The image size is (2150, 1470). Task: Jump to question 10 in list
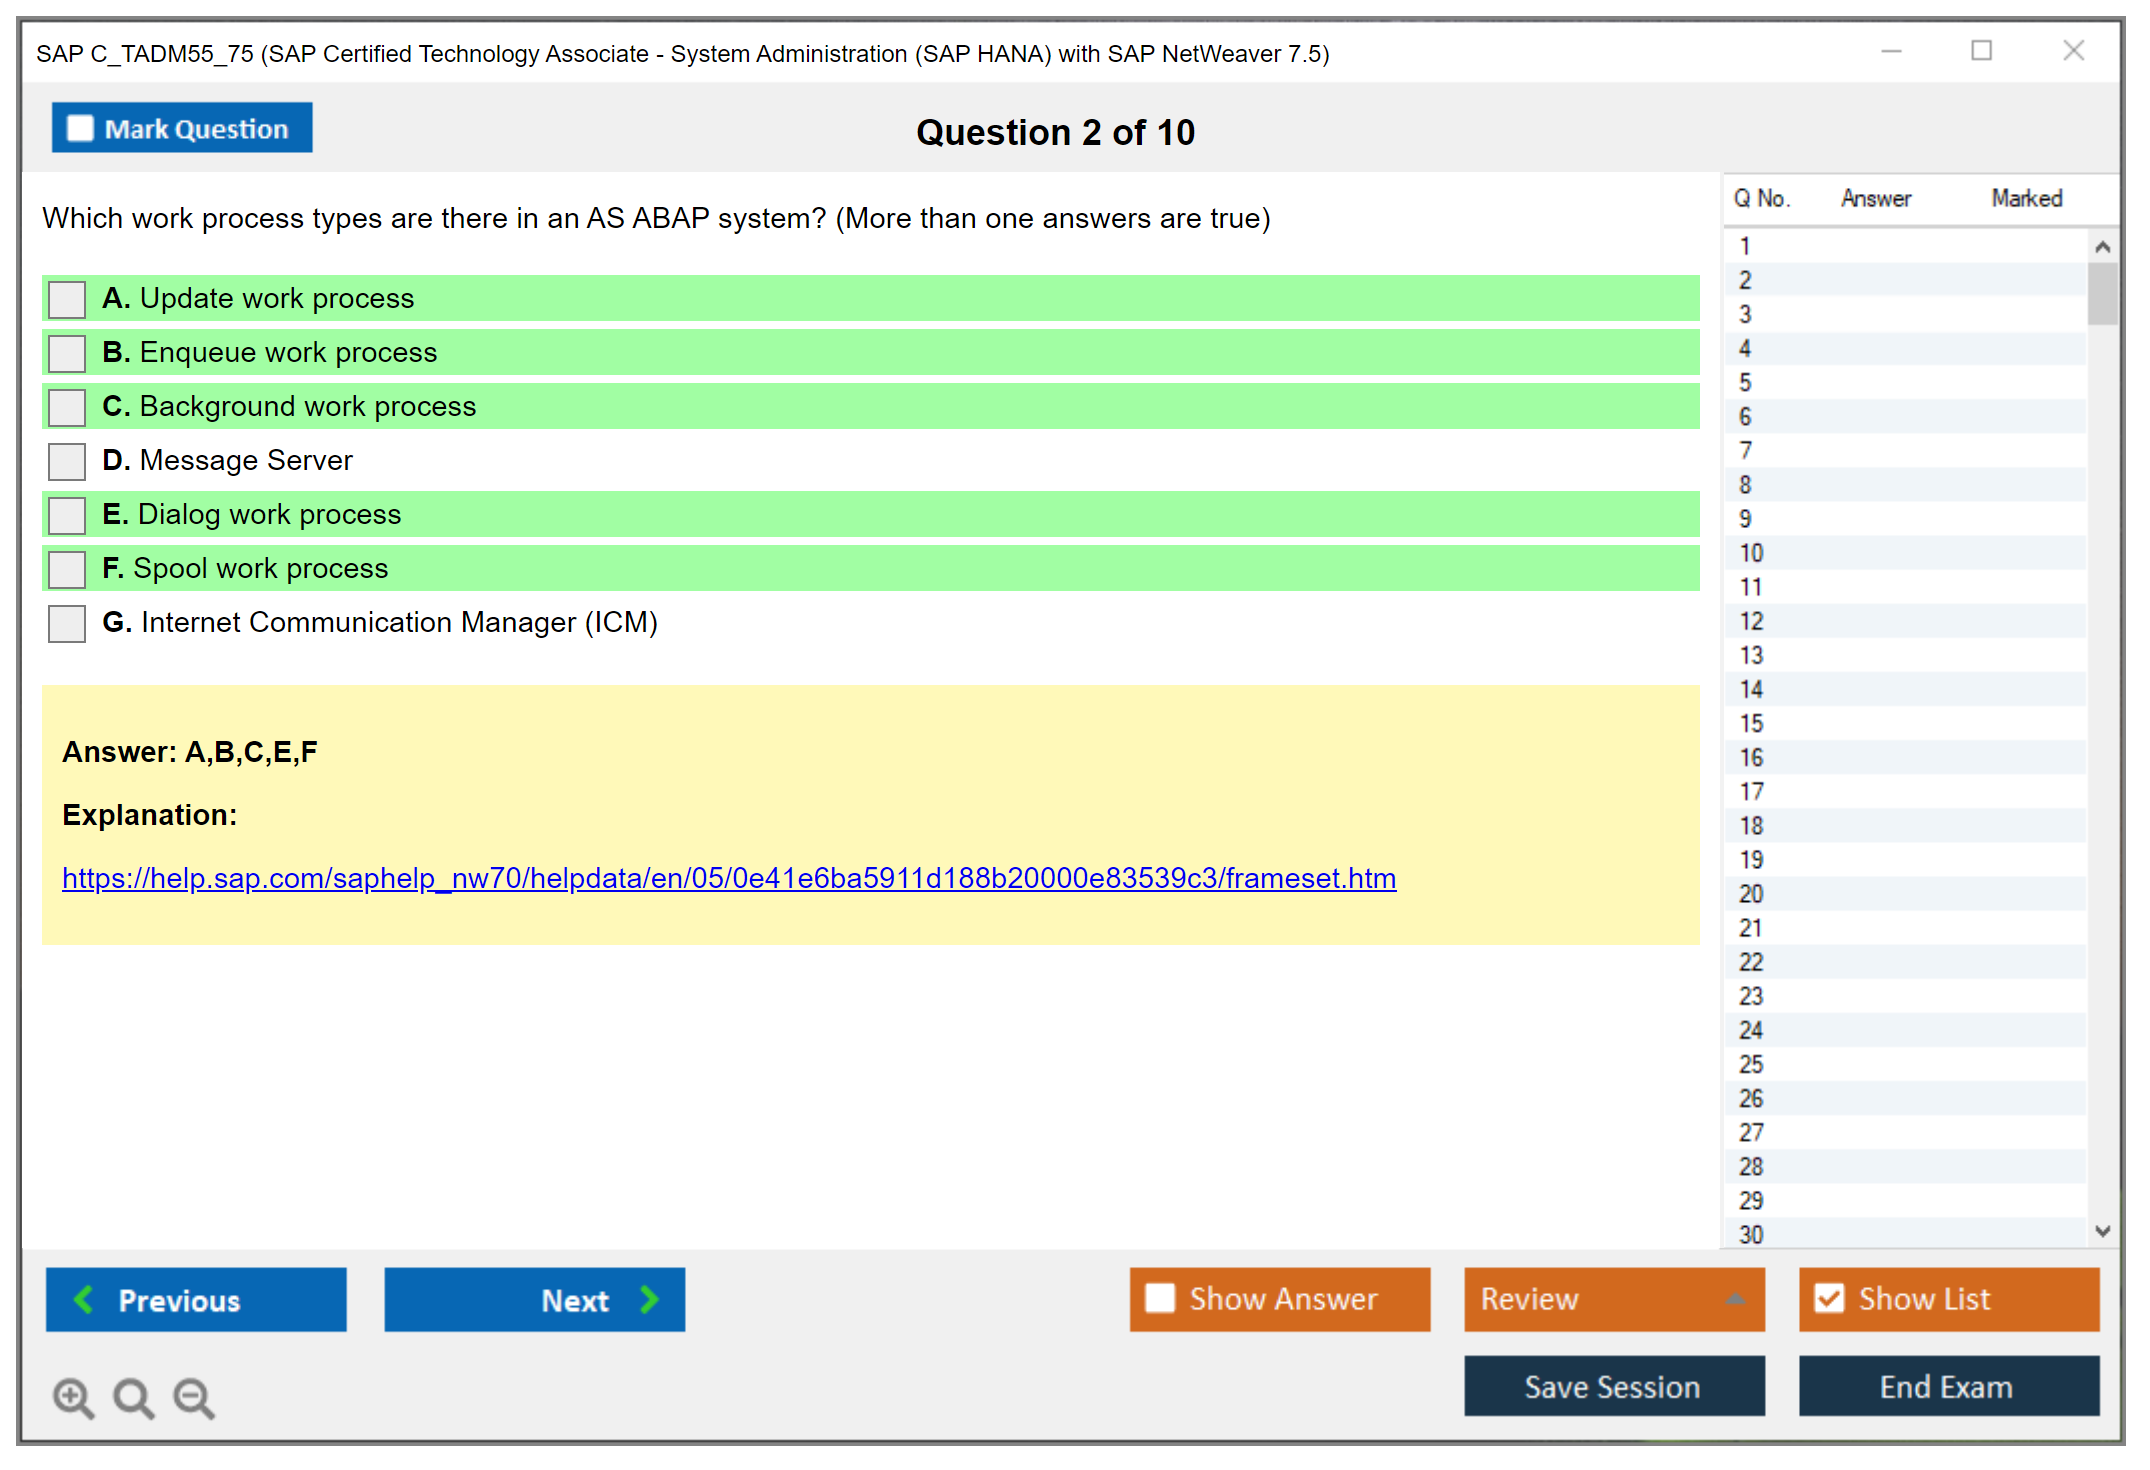(x=1752, y=553)
